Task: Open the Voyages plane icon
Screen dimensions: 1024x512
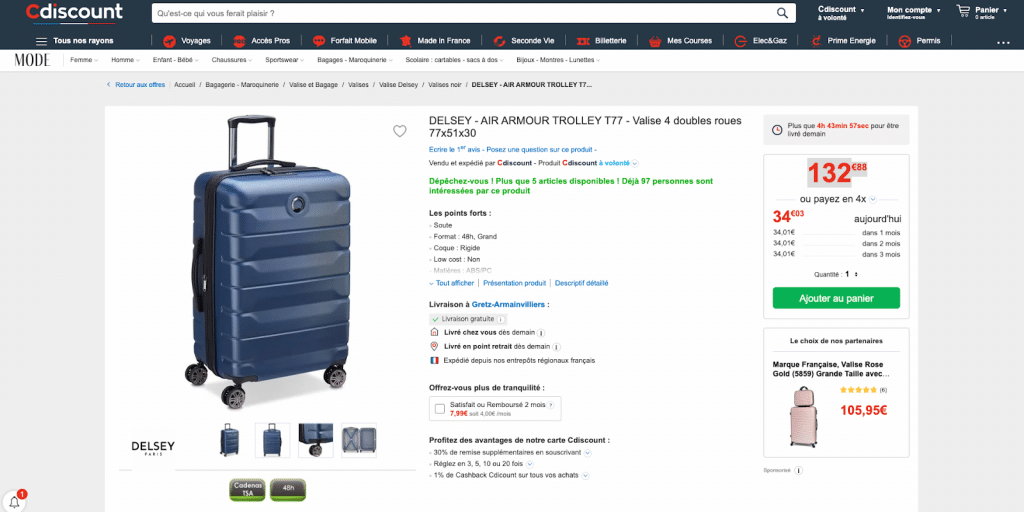Action: 170,40
